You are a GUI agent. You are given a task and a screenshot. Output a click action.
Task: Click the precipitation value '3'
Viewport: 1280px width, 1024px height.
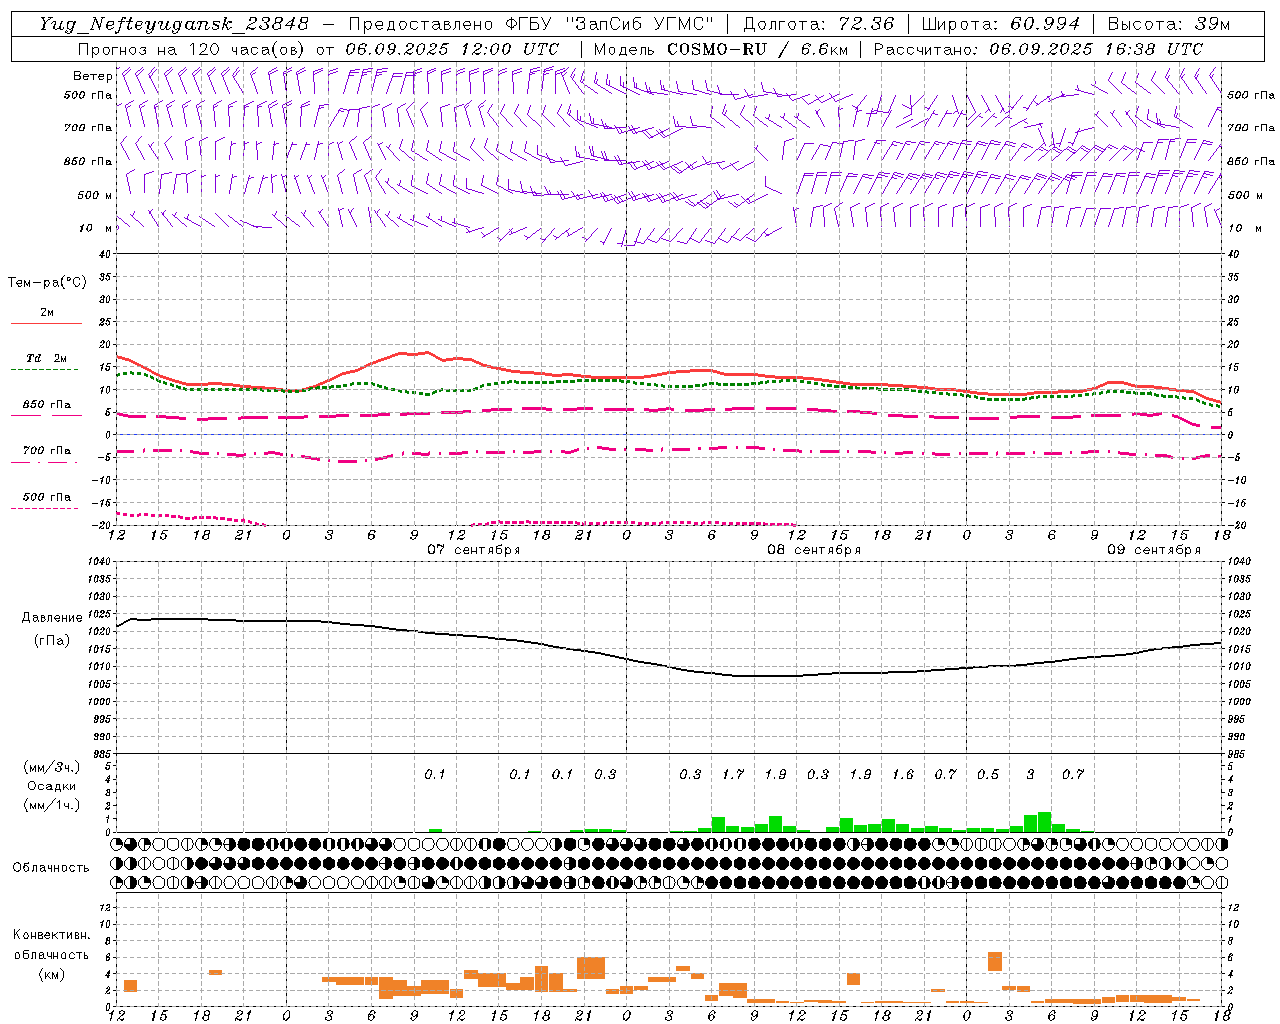coord(1031,774)
